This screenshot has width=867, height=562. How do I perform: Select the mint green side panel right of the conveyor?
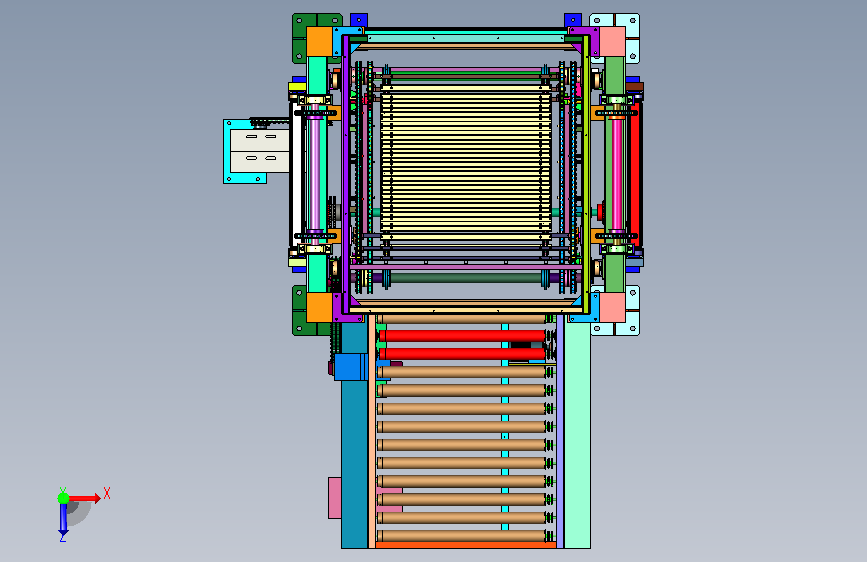(x=577, y=435)
